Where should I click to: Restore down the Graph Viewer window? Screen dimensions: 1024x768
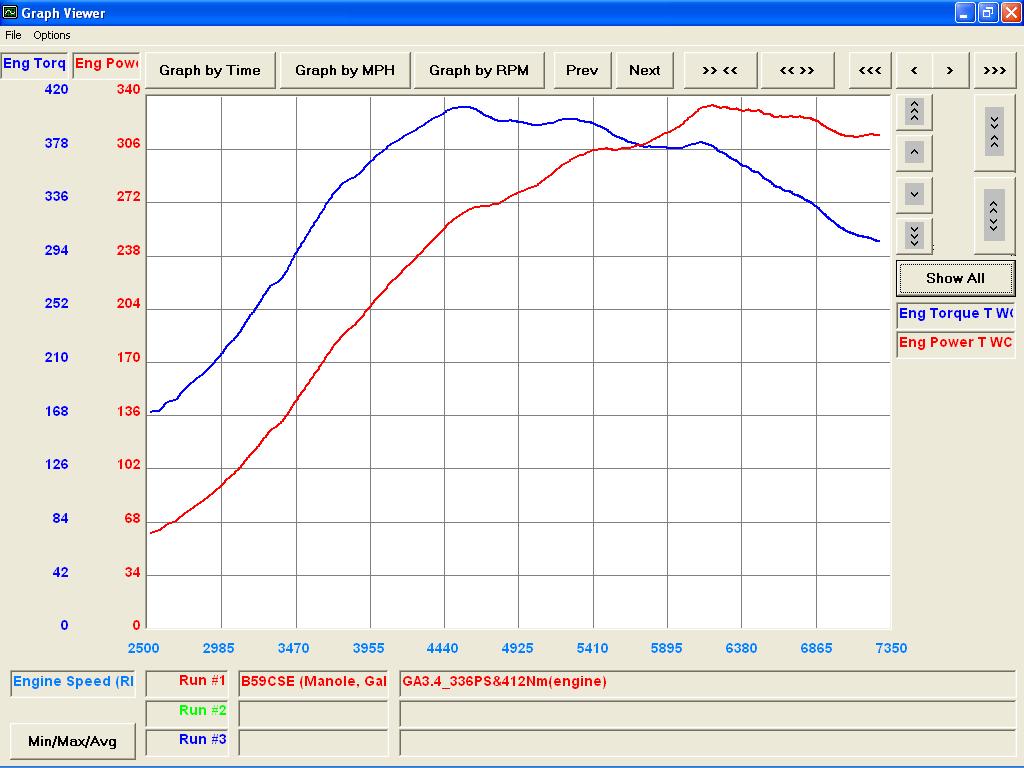(988, 12)
